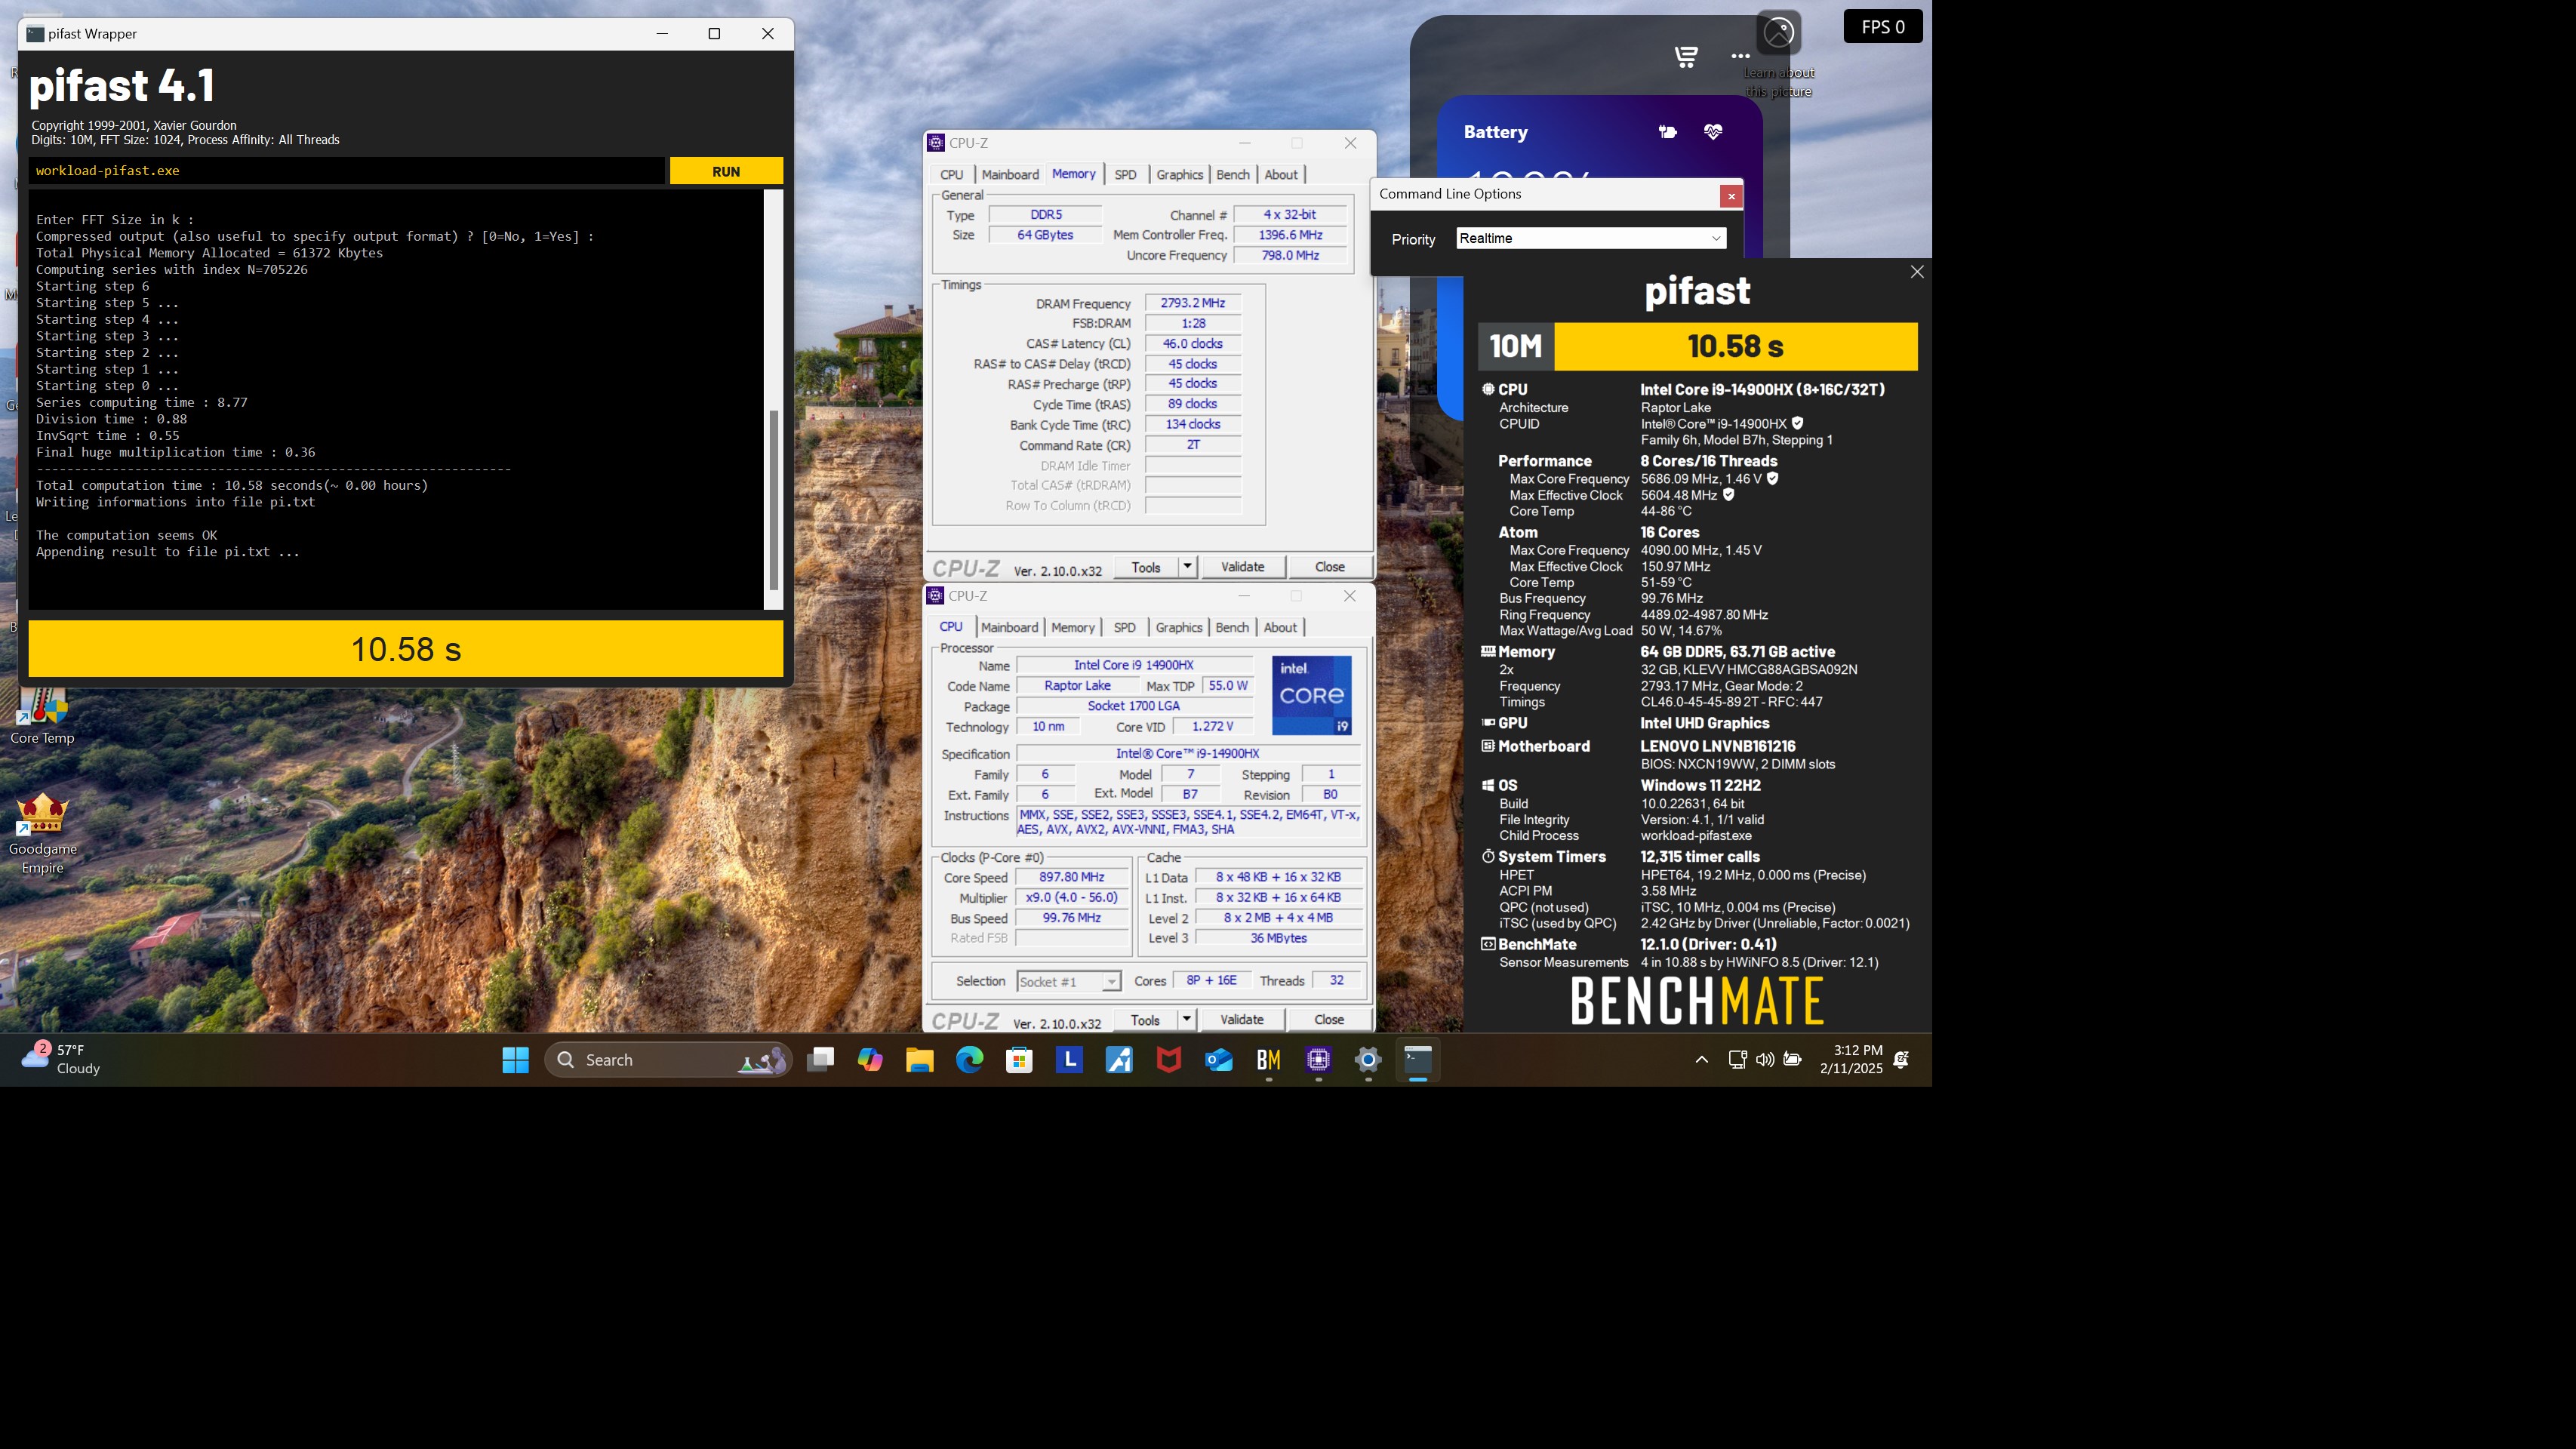This screenshot has width=2576, height=1449.
Task: Open the Selection Socket #1 dropdown
Action: point(1068,982)
